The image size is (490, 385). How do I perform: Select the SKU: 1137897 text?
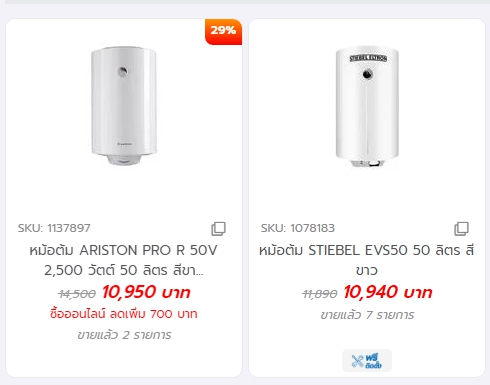pos(54,228)
